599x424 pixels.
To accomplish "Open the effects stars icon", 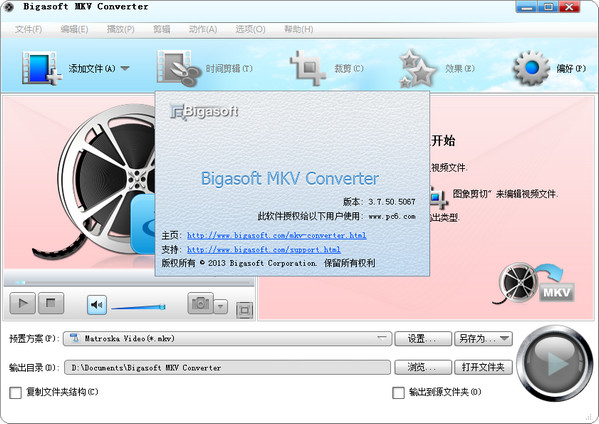I will point(417,69).
